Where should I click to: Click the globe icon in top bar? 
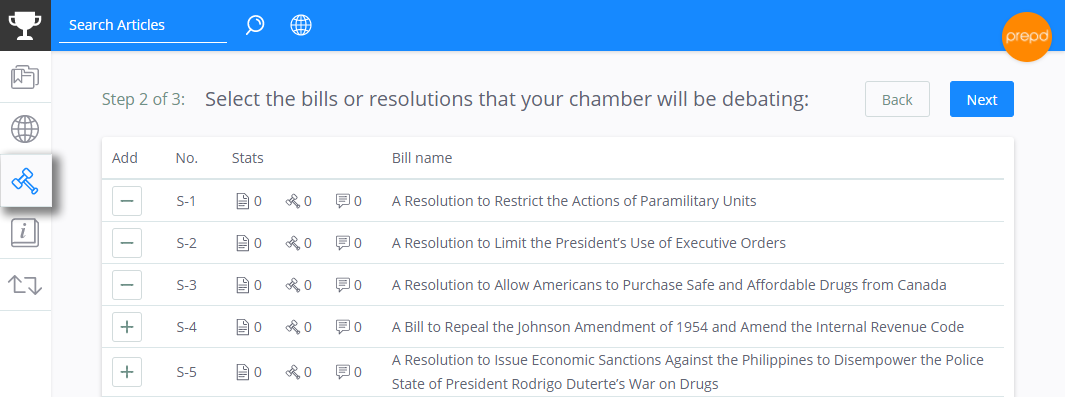(x=301, y=25)
